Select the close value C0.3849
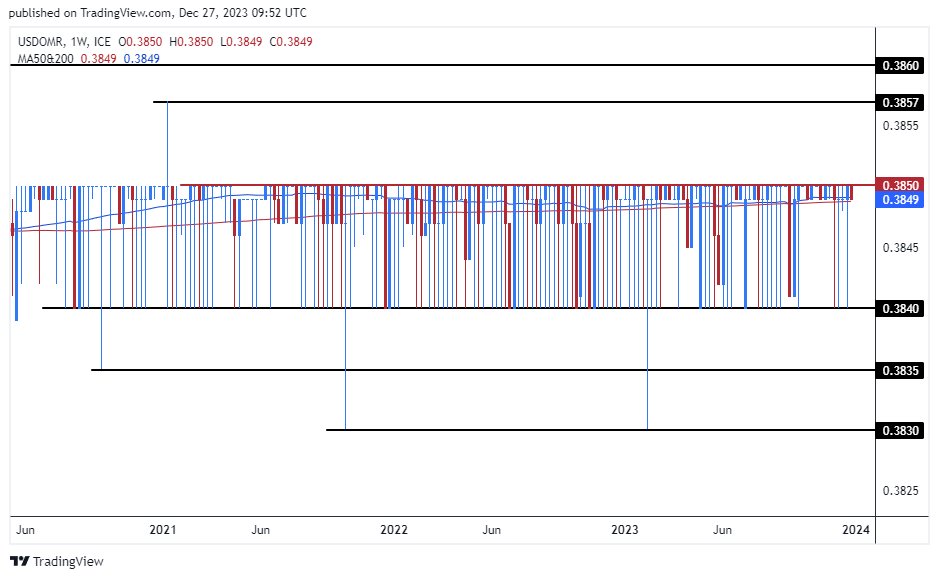939x579 pixels. (x=291, y=41)
